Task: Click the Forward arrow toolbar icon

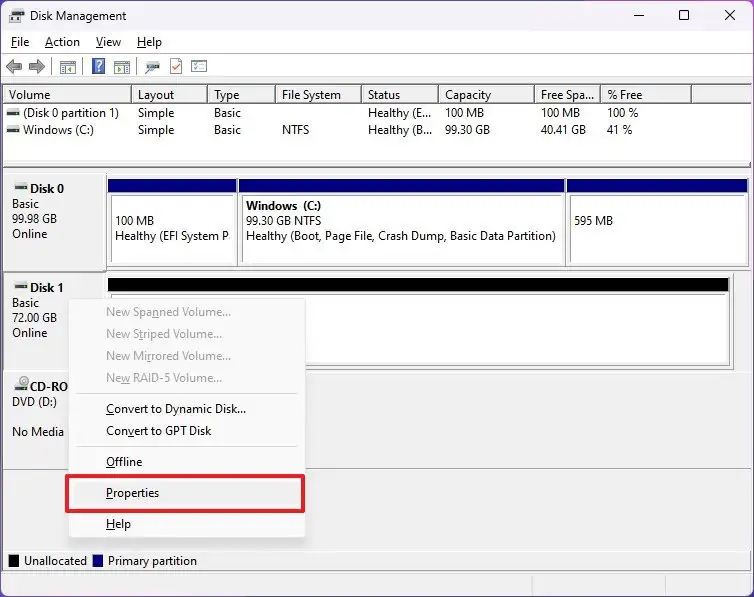Action: pos(37,67)
